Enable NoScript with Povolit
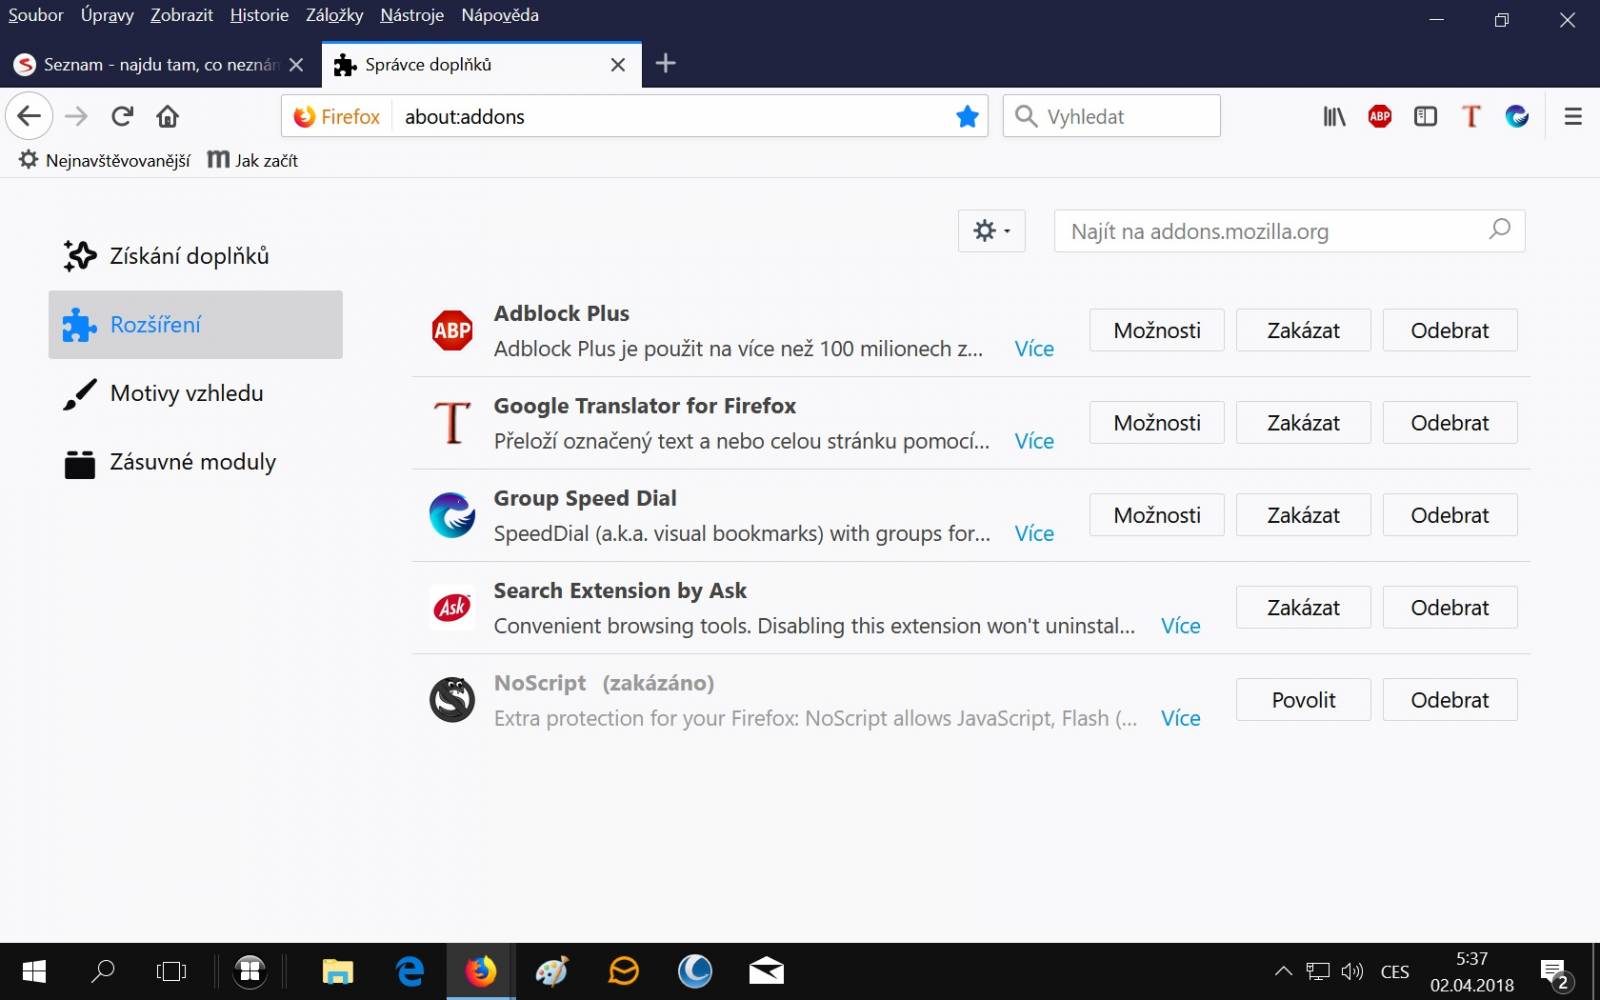The image size is (1600, 1000). click(1303, 700)
